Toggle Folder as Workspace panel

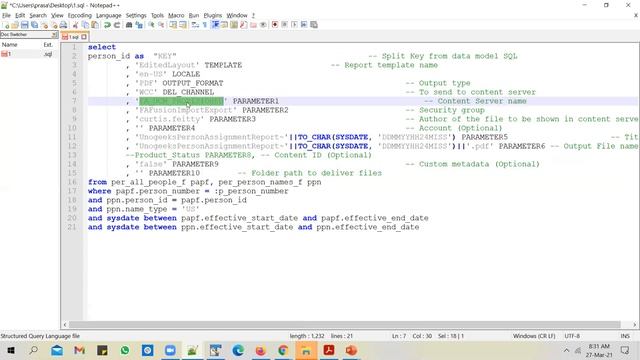pyautogui.click(x=253, y=25)
